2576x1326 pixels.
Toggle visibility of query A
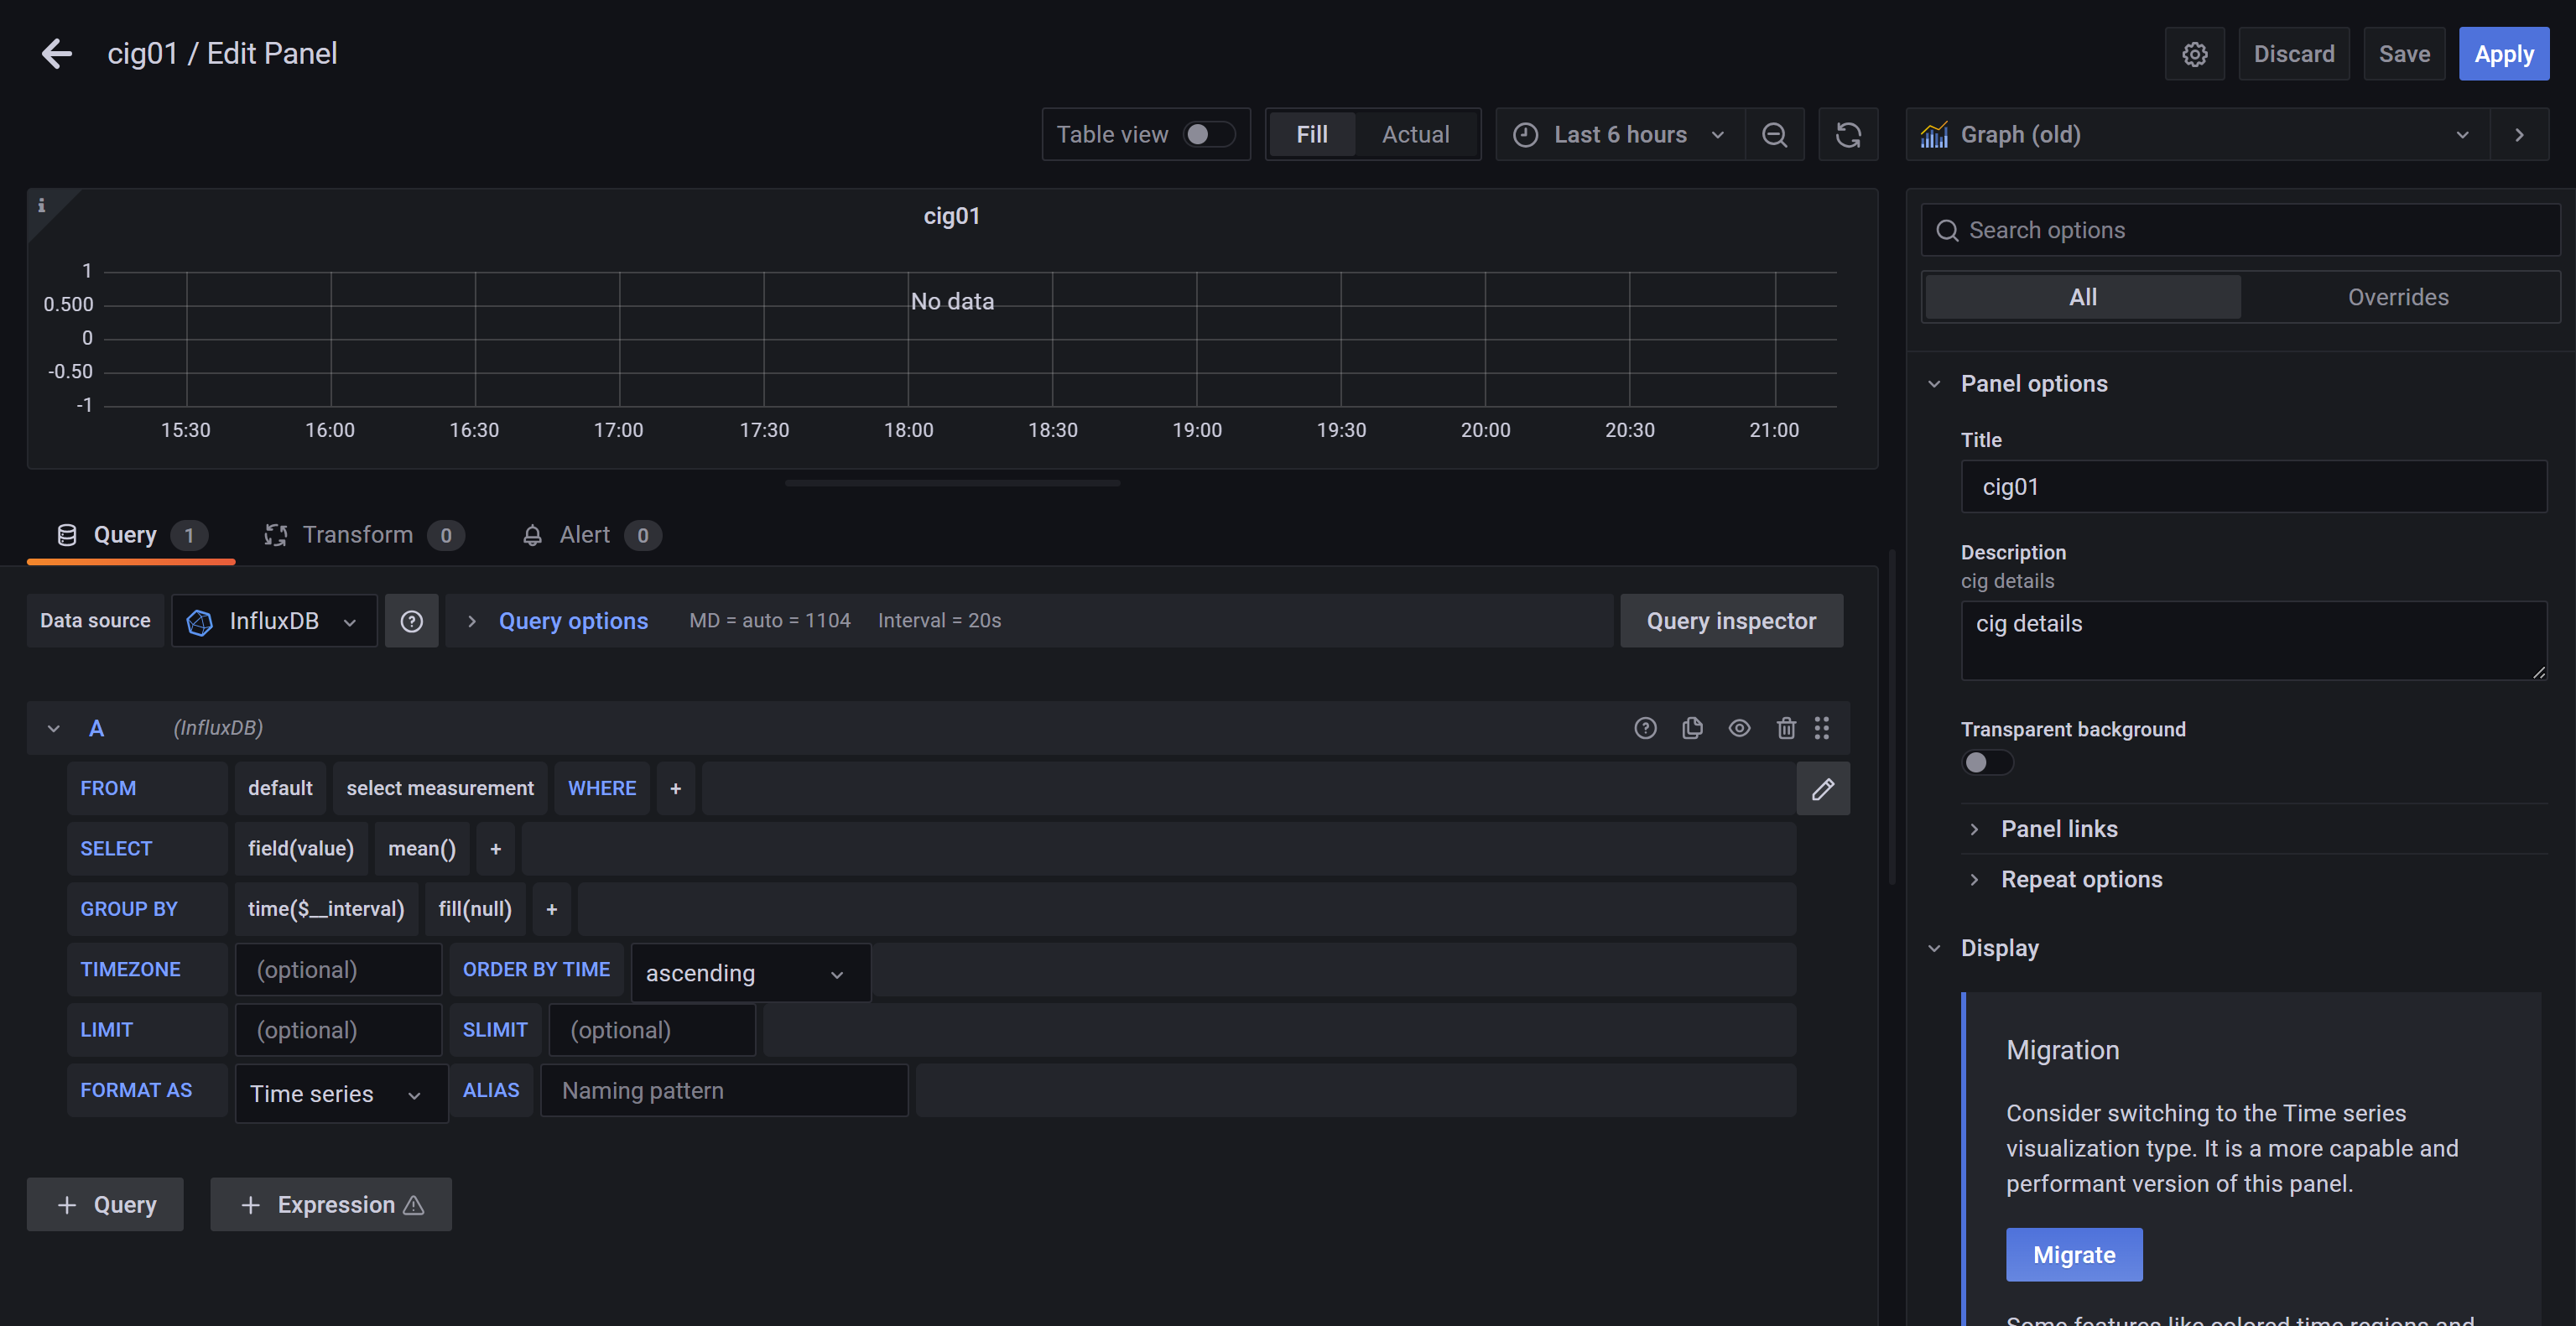pyautogui.click(x=1739, y=728)
